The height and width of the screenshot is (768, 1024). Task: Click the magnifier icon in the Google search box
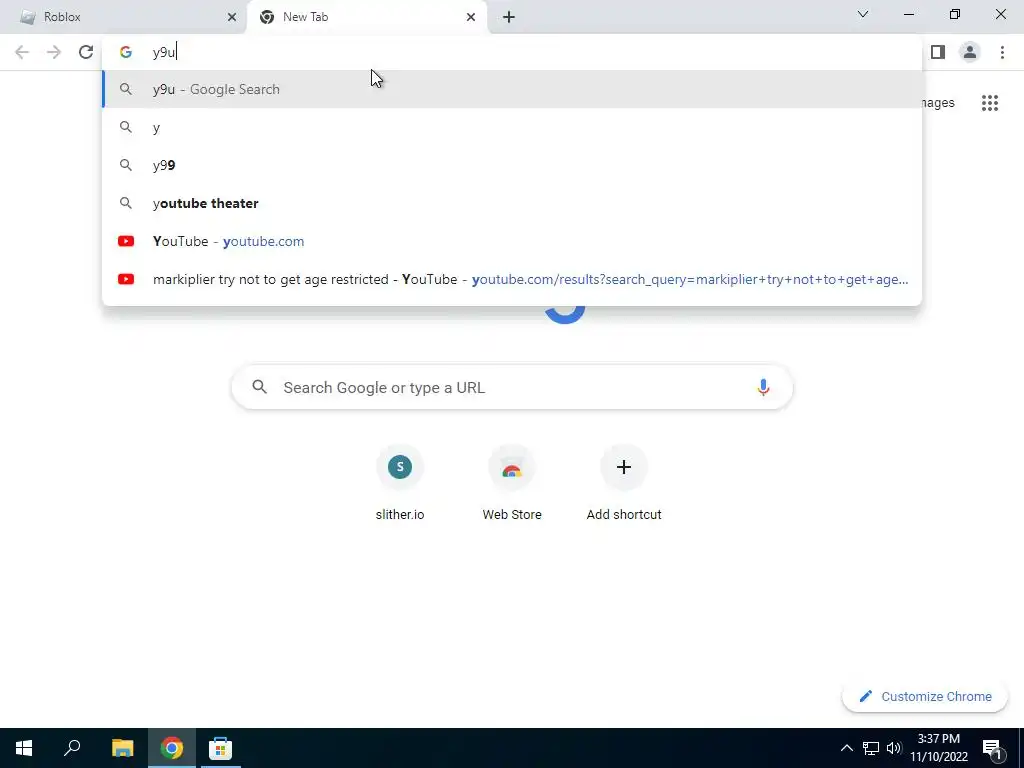click(259, 387)
